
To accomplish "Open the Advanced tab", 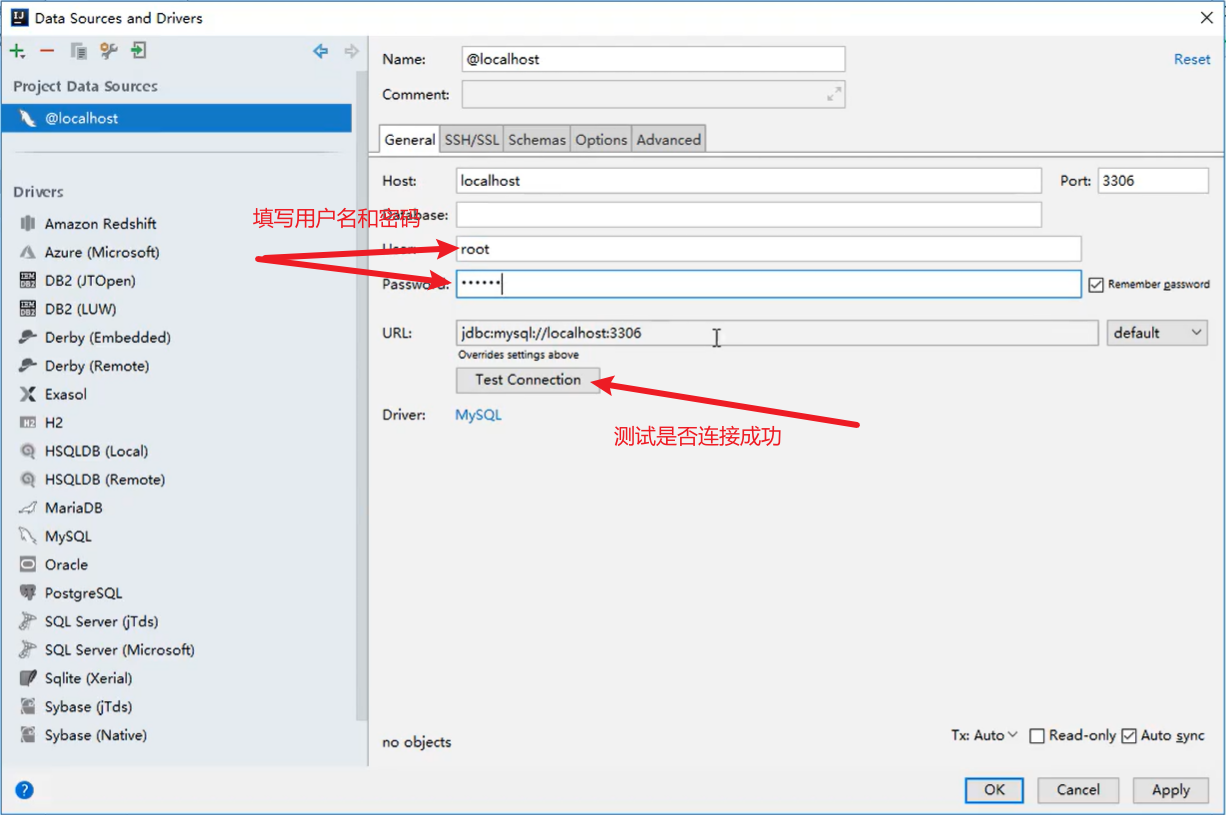I will pyautogui.click(x=669, y=140).
